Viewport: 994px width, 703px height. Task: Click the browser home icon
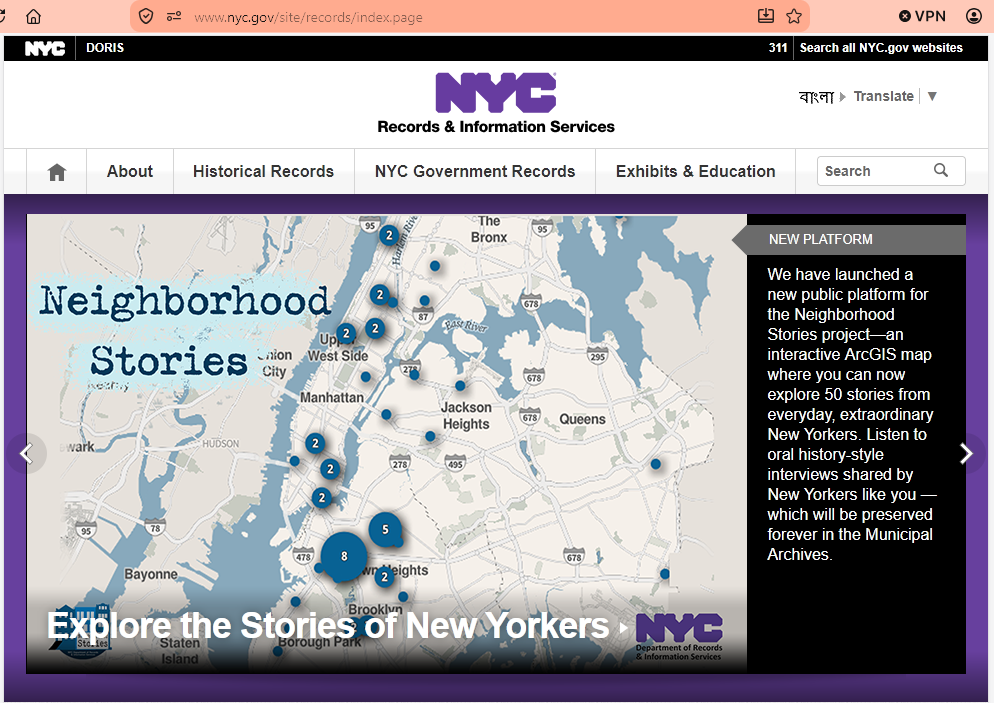pyautogui.click(x=33, y=16)
